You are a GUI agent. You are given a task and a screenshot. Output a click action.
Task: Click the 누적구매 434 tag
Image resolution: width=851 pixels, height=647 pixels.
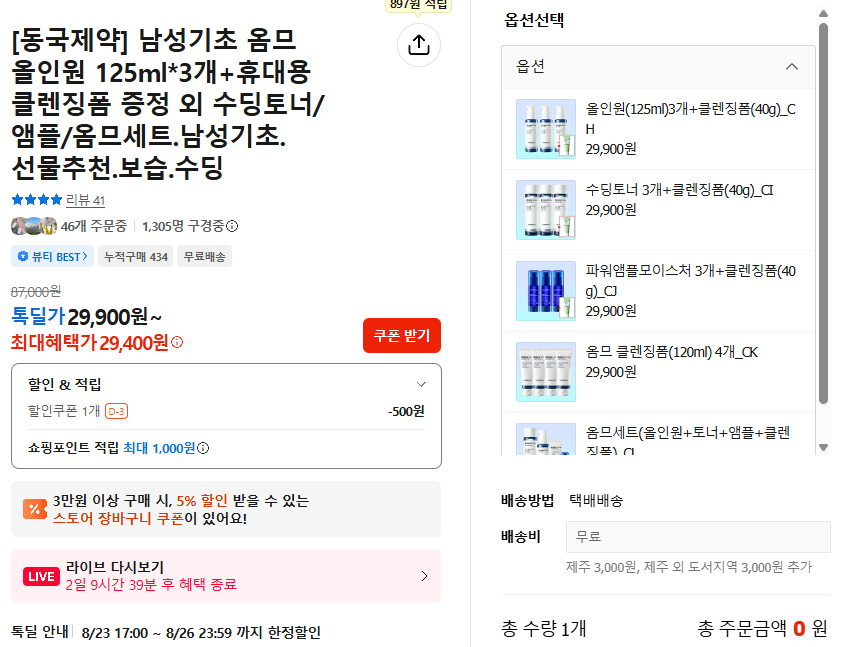tap(136, 257)
